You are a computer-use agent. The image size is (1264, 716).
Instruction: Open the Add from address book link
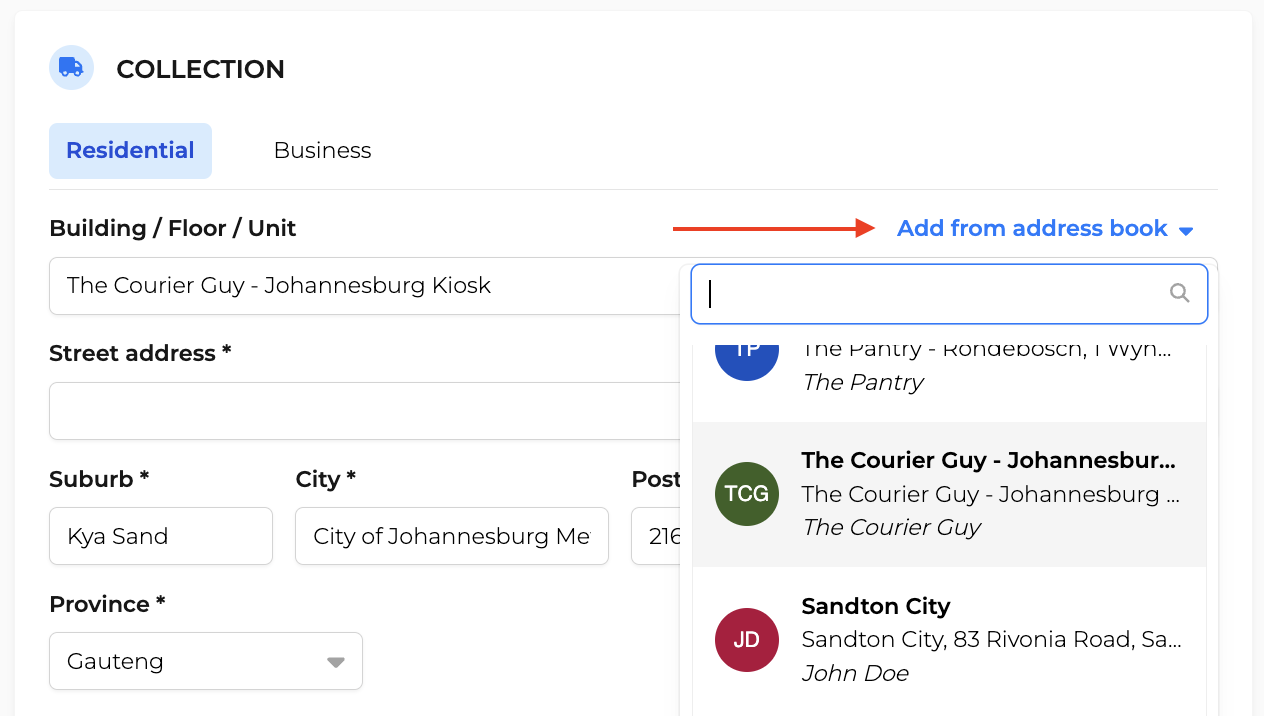tap(1032, 229)
